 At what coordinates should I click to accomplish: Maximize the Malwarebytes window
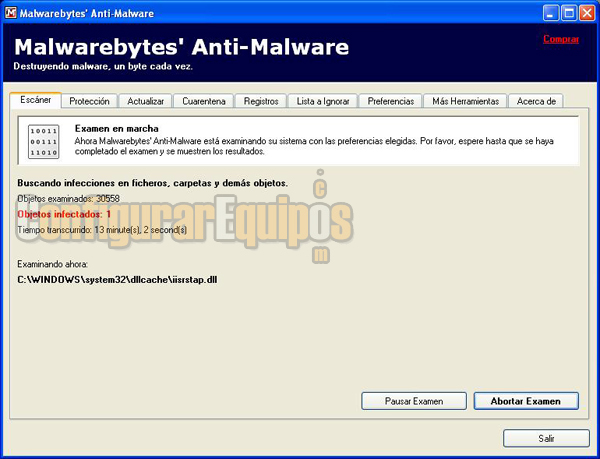coord(569,13)
